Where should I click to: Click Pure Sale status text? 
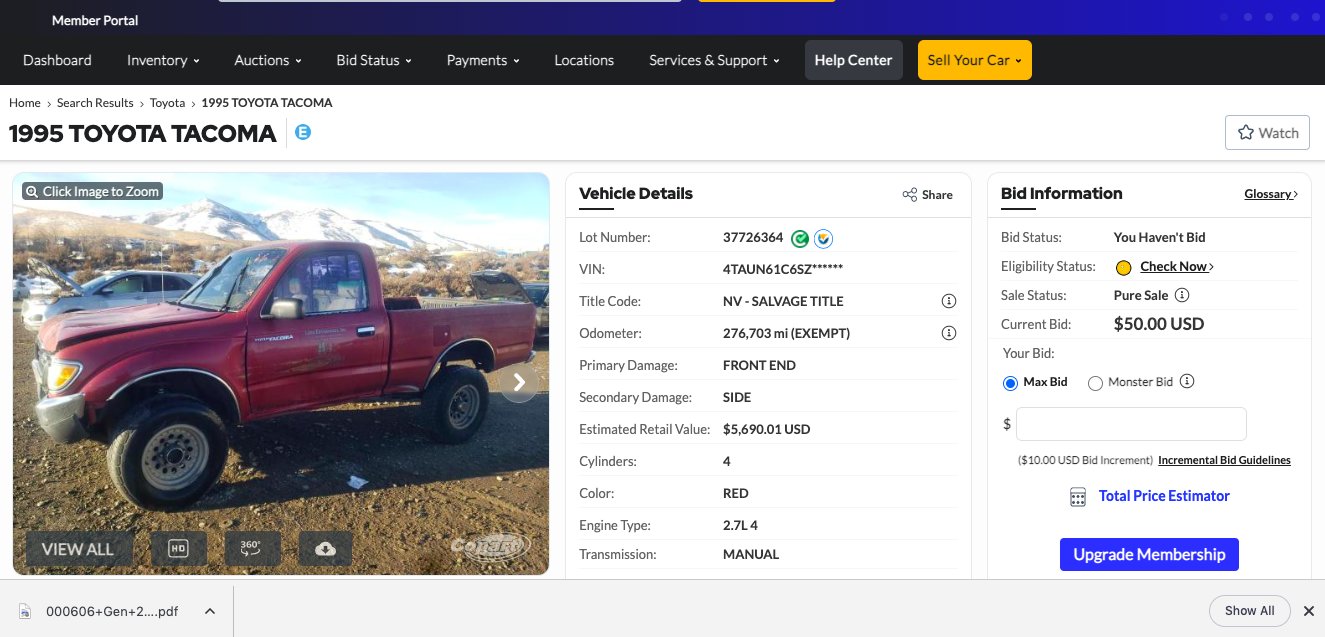tap(1141, 295)
